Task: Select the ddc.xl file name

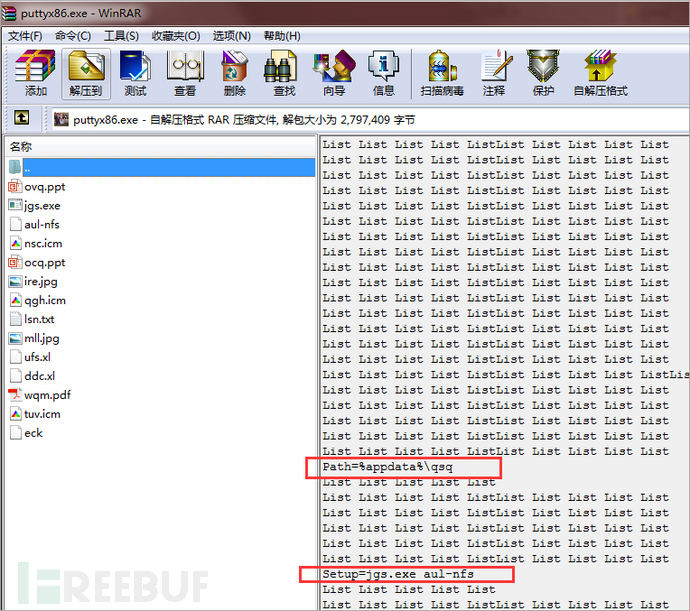Action: tap(40, 376)
